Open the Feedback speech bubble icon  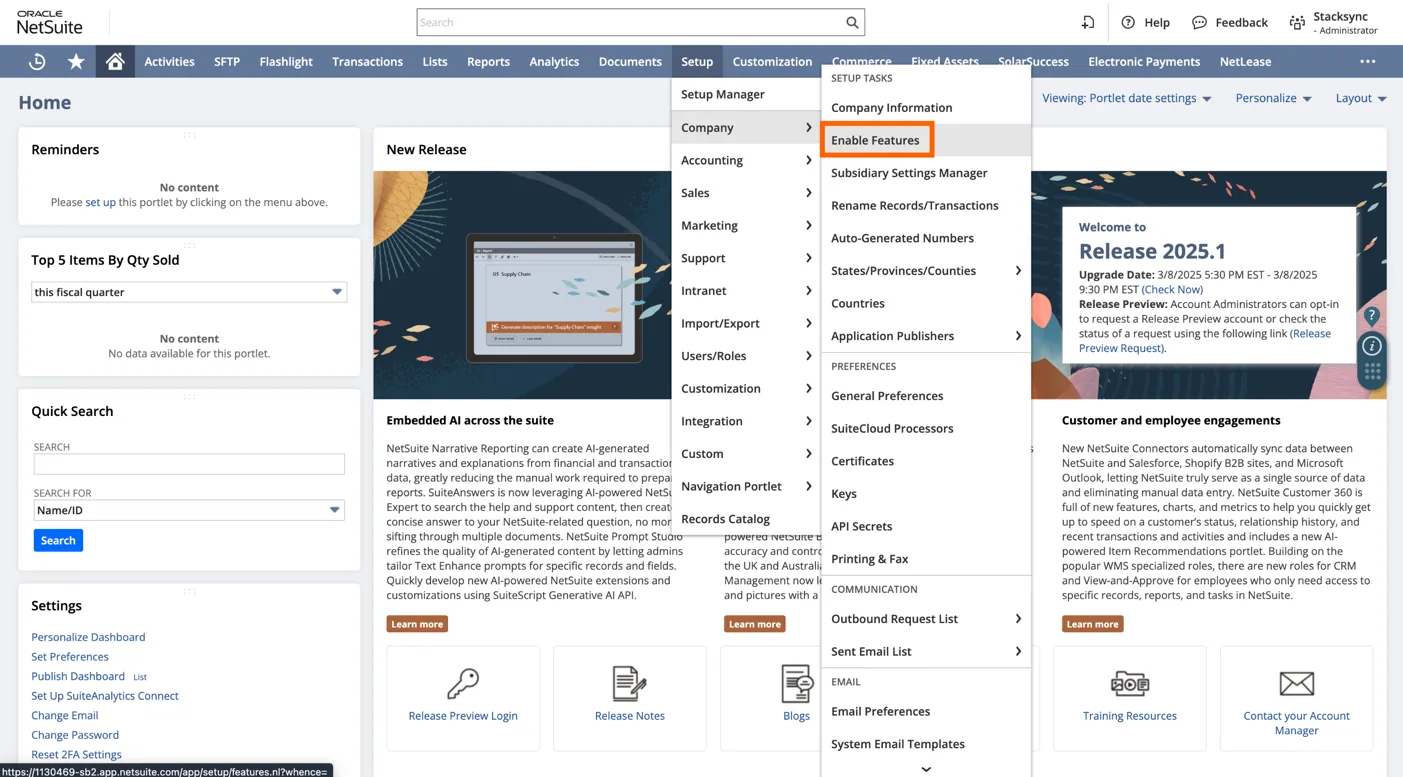coord(1199,22)
